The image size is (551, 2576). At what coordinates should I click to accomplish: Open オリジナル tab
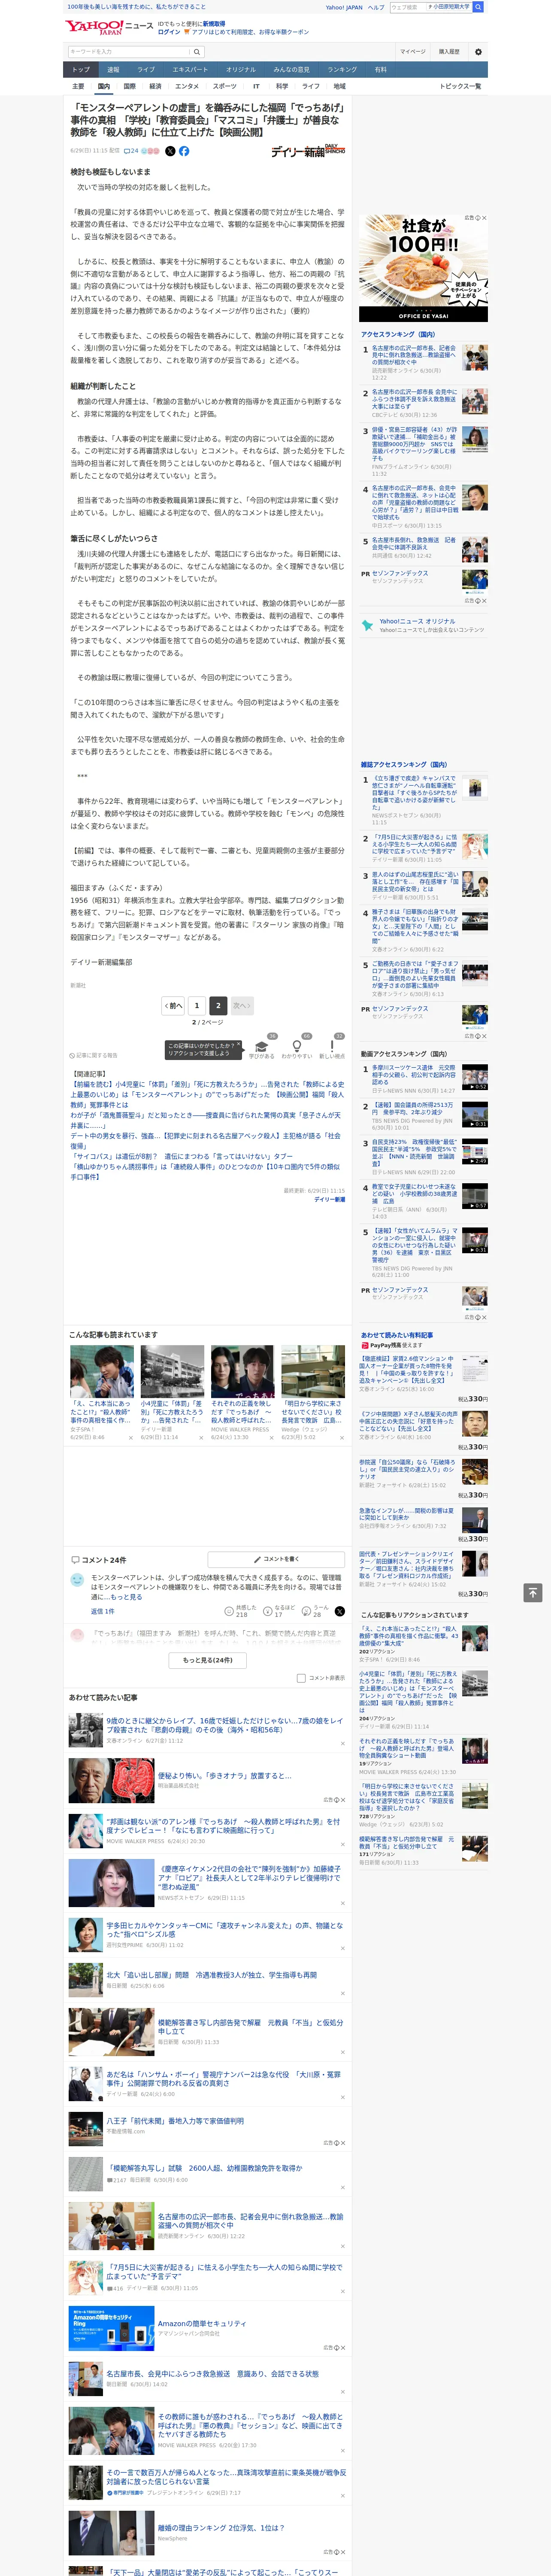(x=241, y=70)
